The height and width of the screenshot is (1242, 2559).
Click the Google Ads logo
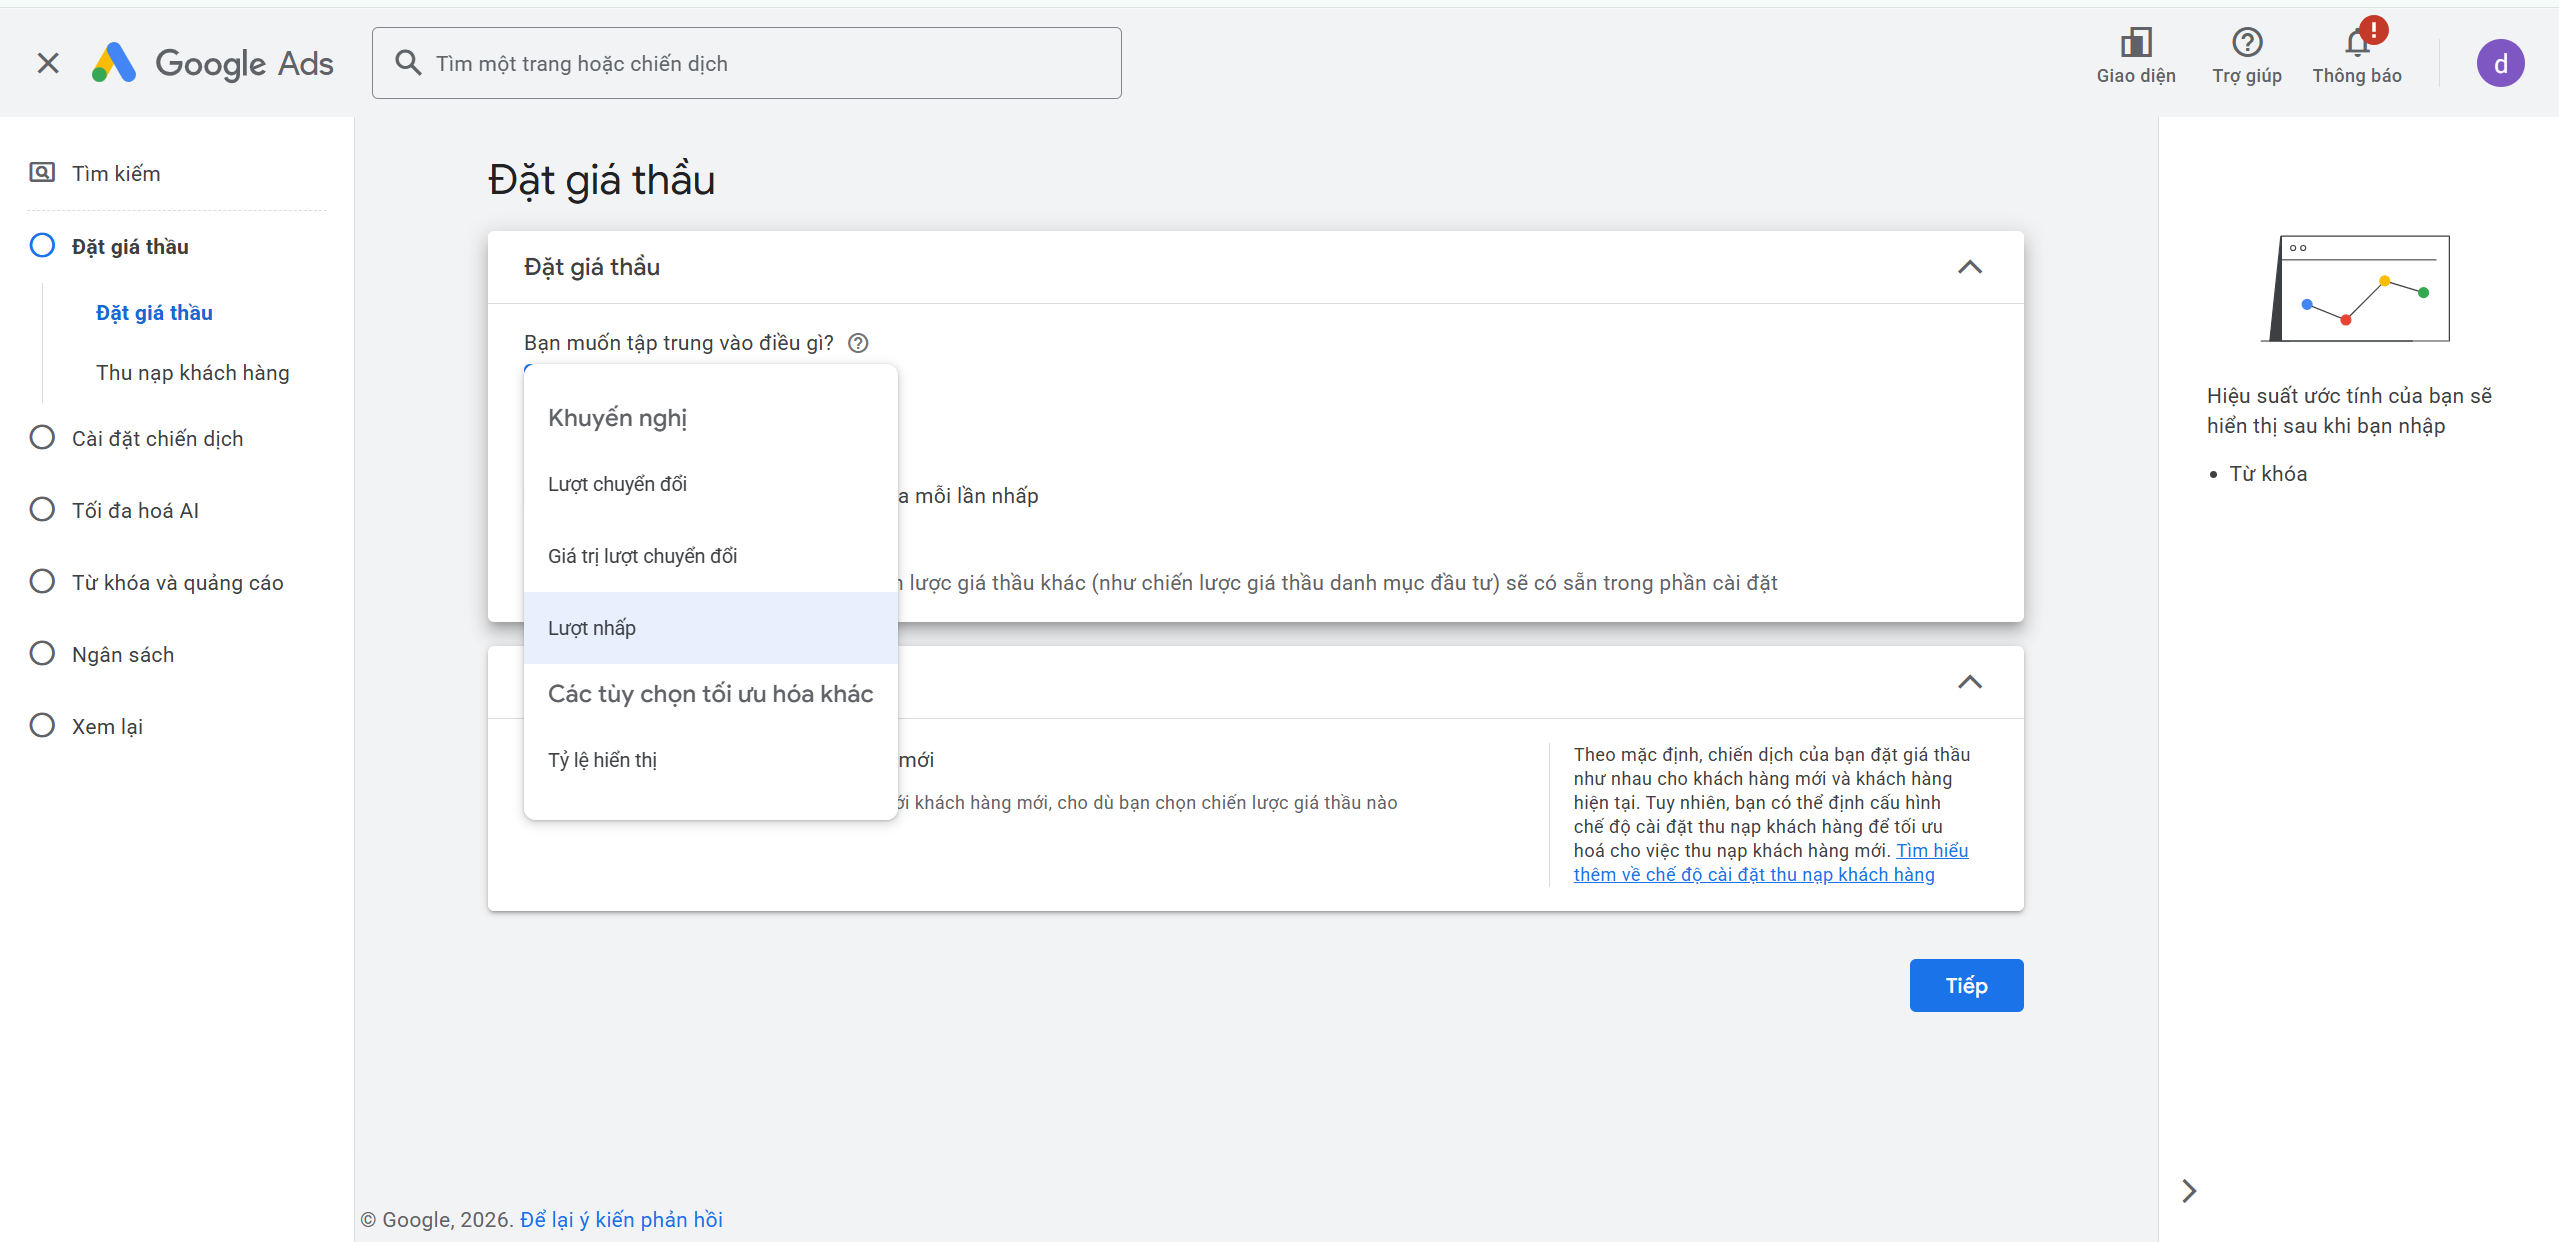pos(213,63)
